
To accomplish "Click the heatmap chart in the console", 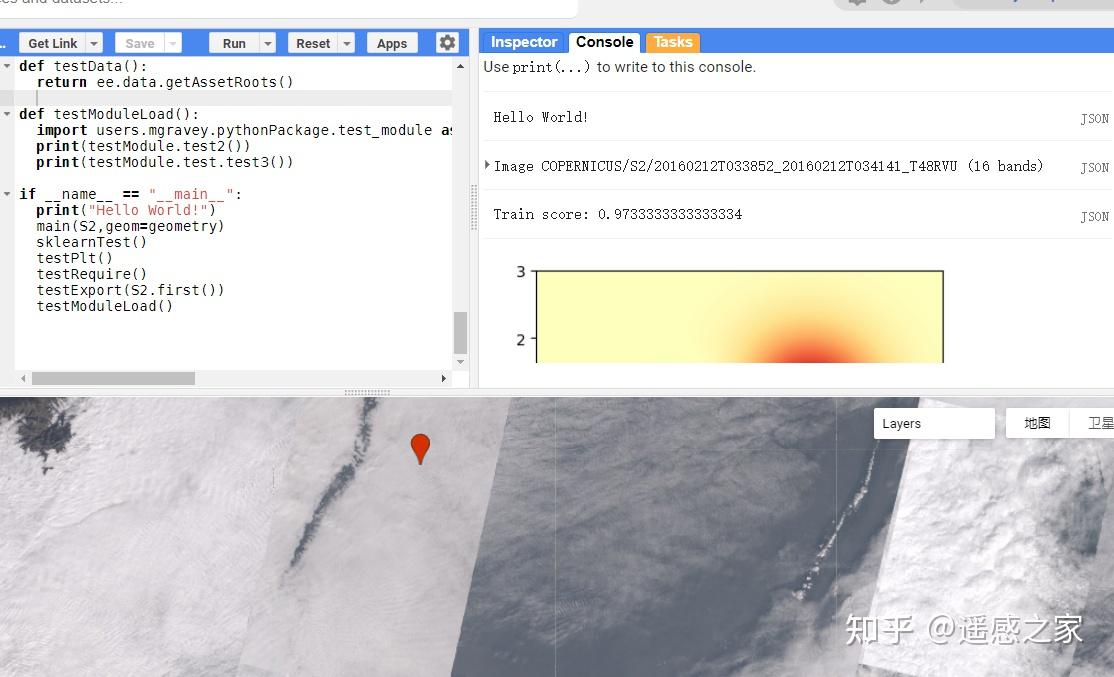I will click(740, 315).
